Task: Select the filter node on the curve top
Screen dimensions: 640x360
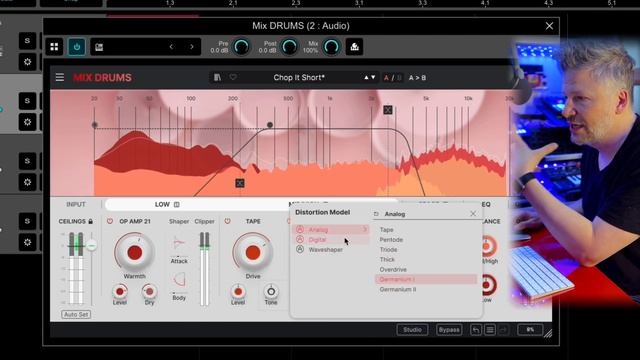Action: [x=270, y=125]
